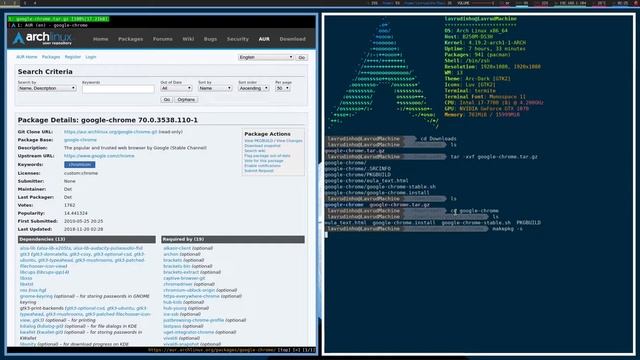640x360 pixels.
Task: Open ice-ssb in Required by list
Action: coord(171,314)
